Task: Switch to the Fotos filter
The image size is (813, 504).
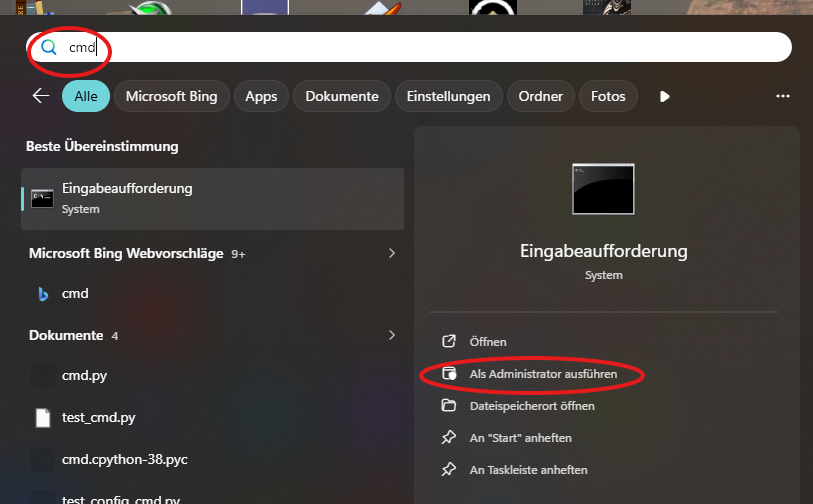Action: pyautogui.click(x=608, y=96)
